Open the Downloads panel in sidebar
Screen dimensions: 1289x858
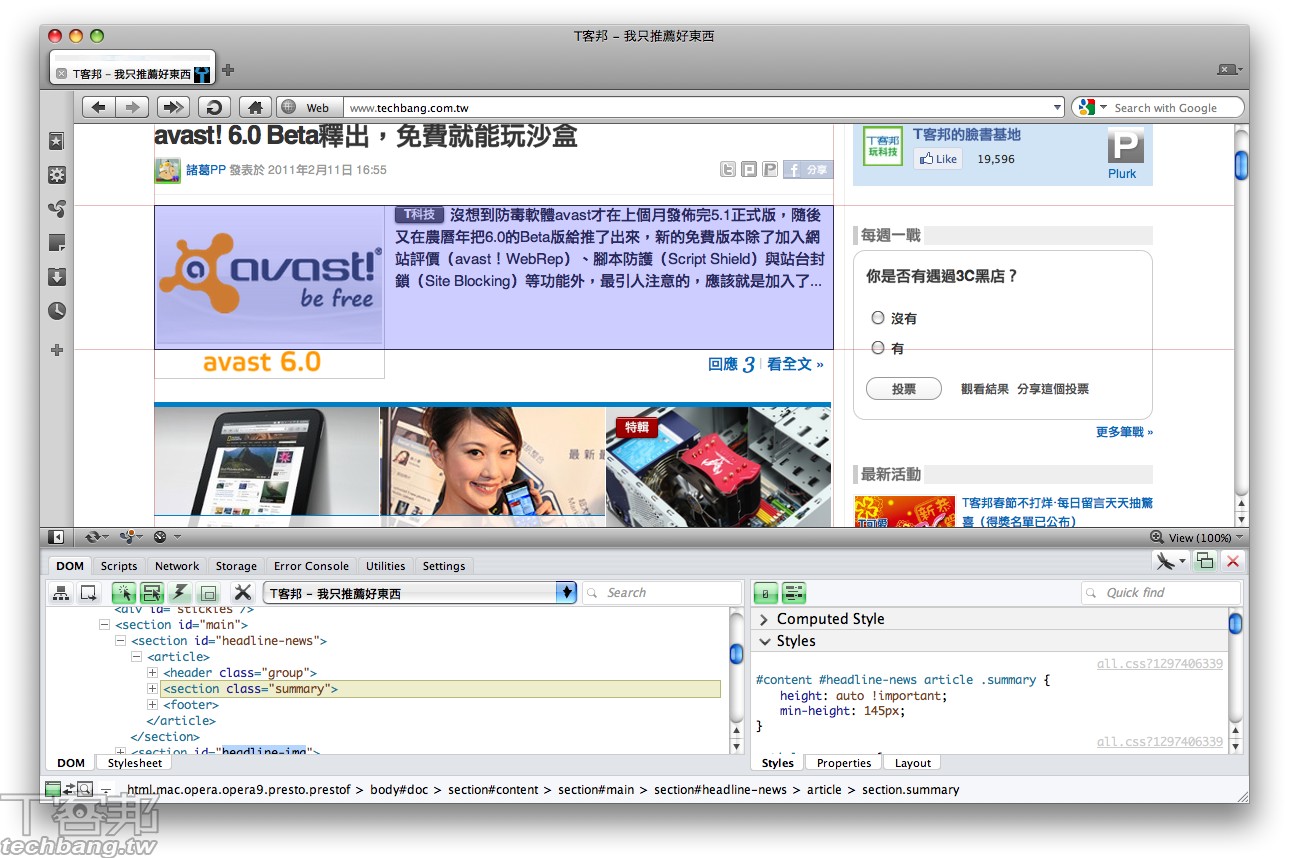(57, 277)
